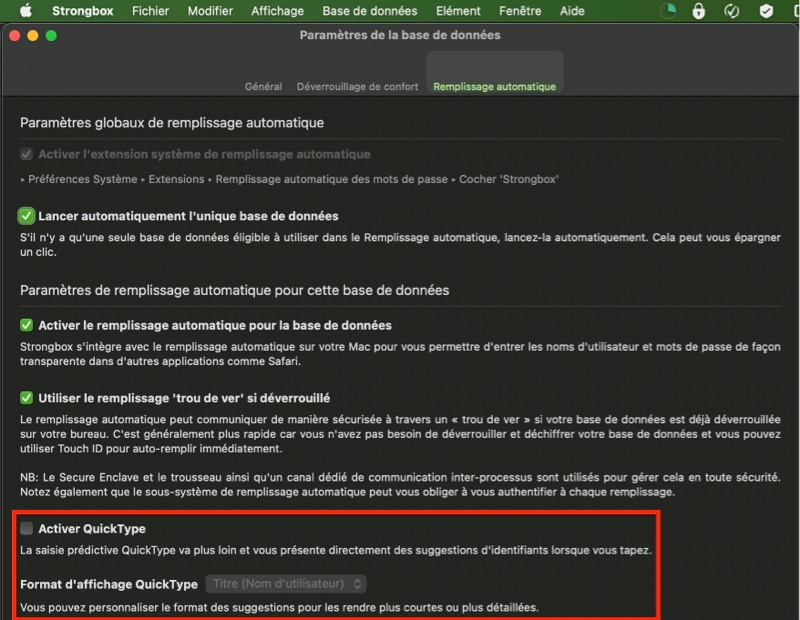Click the green zoom window button
The height and width of the screenshot is (620, 800).
click(x=51, y=35)
